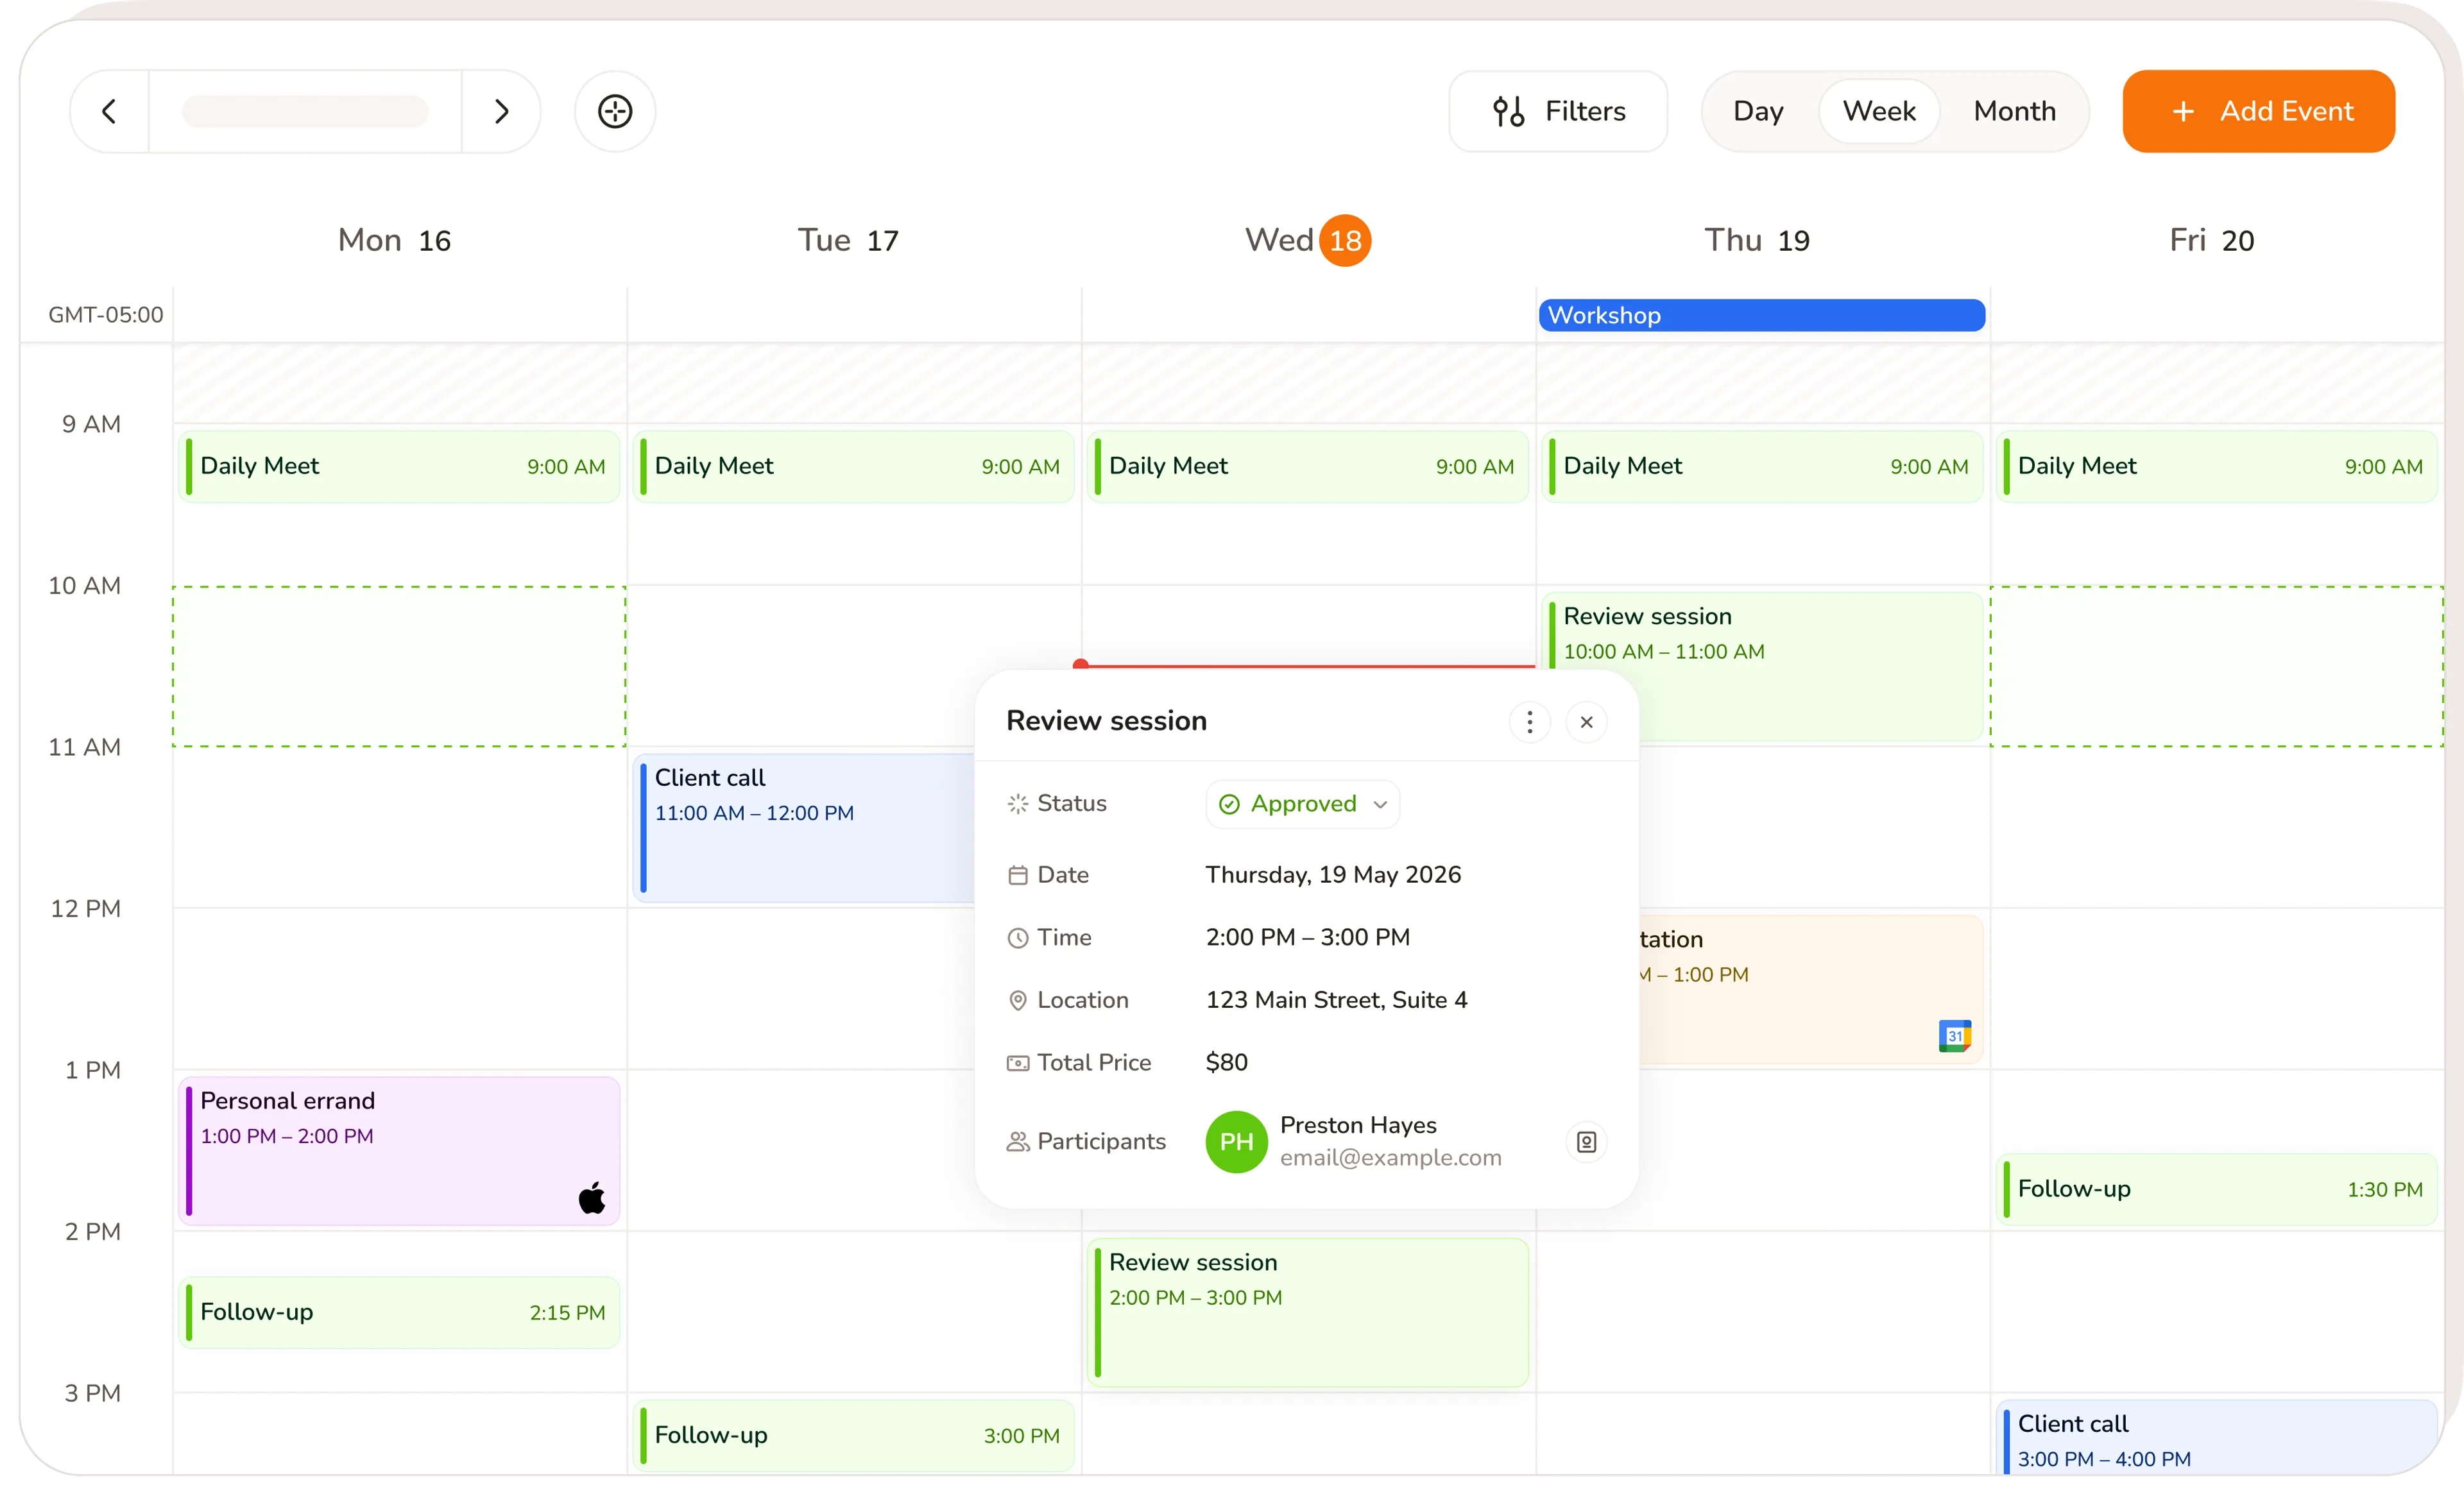This screenshot has height=1494, width=2464.
Task: Click the date range field
Action: 305,111
